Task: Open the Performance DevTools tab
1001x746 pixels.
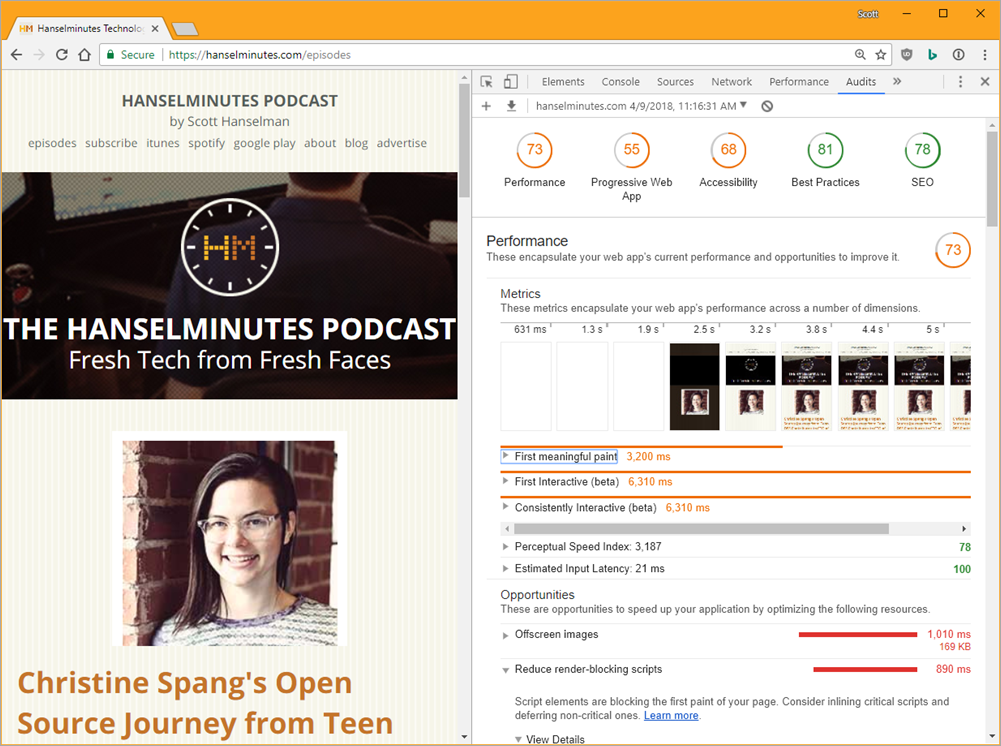Action: [799, 82]
